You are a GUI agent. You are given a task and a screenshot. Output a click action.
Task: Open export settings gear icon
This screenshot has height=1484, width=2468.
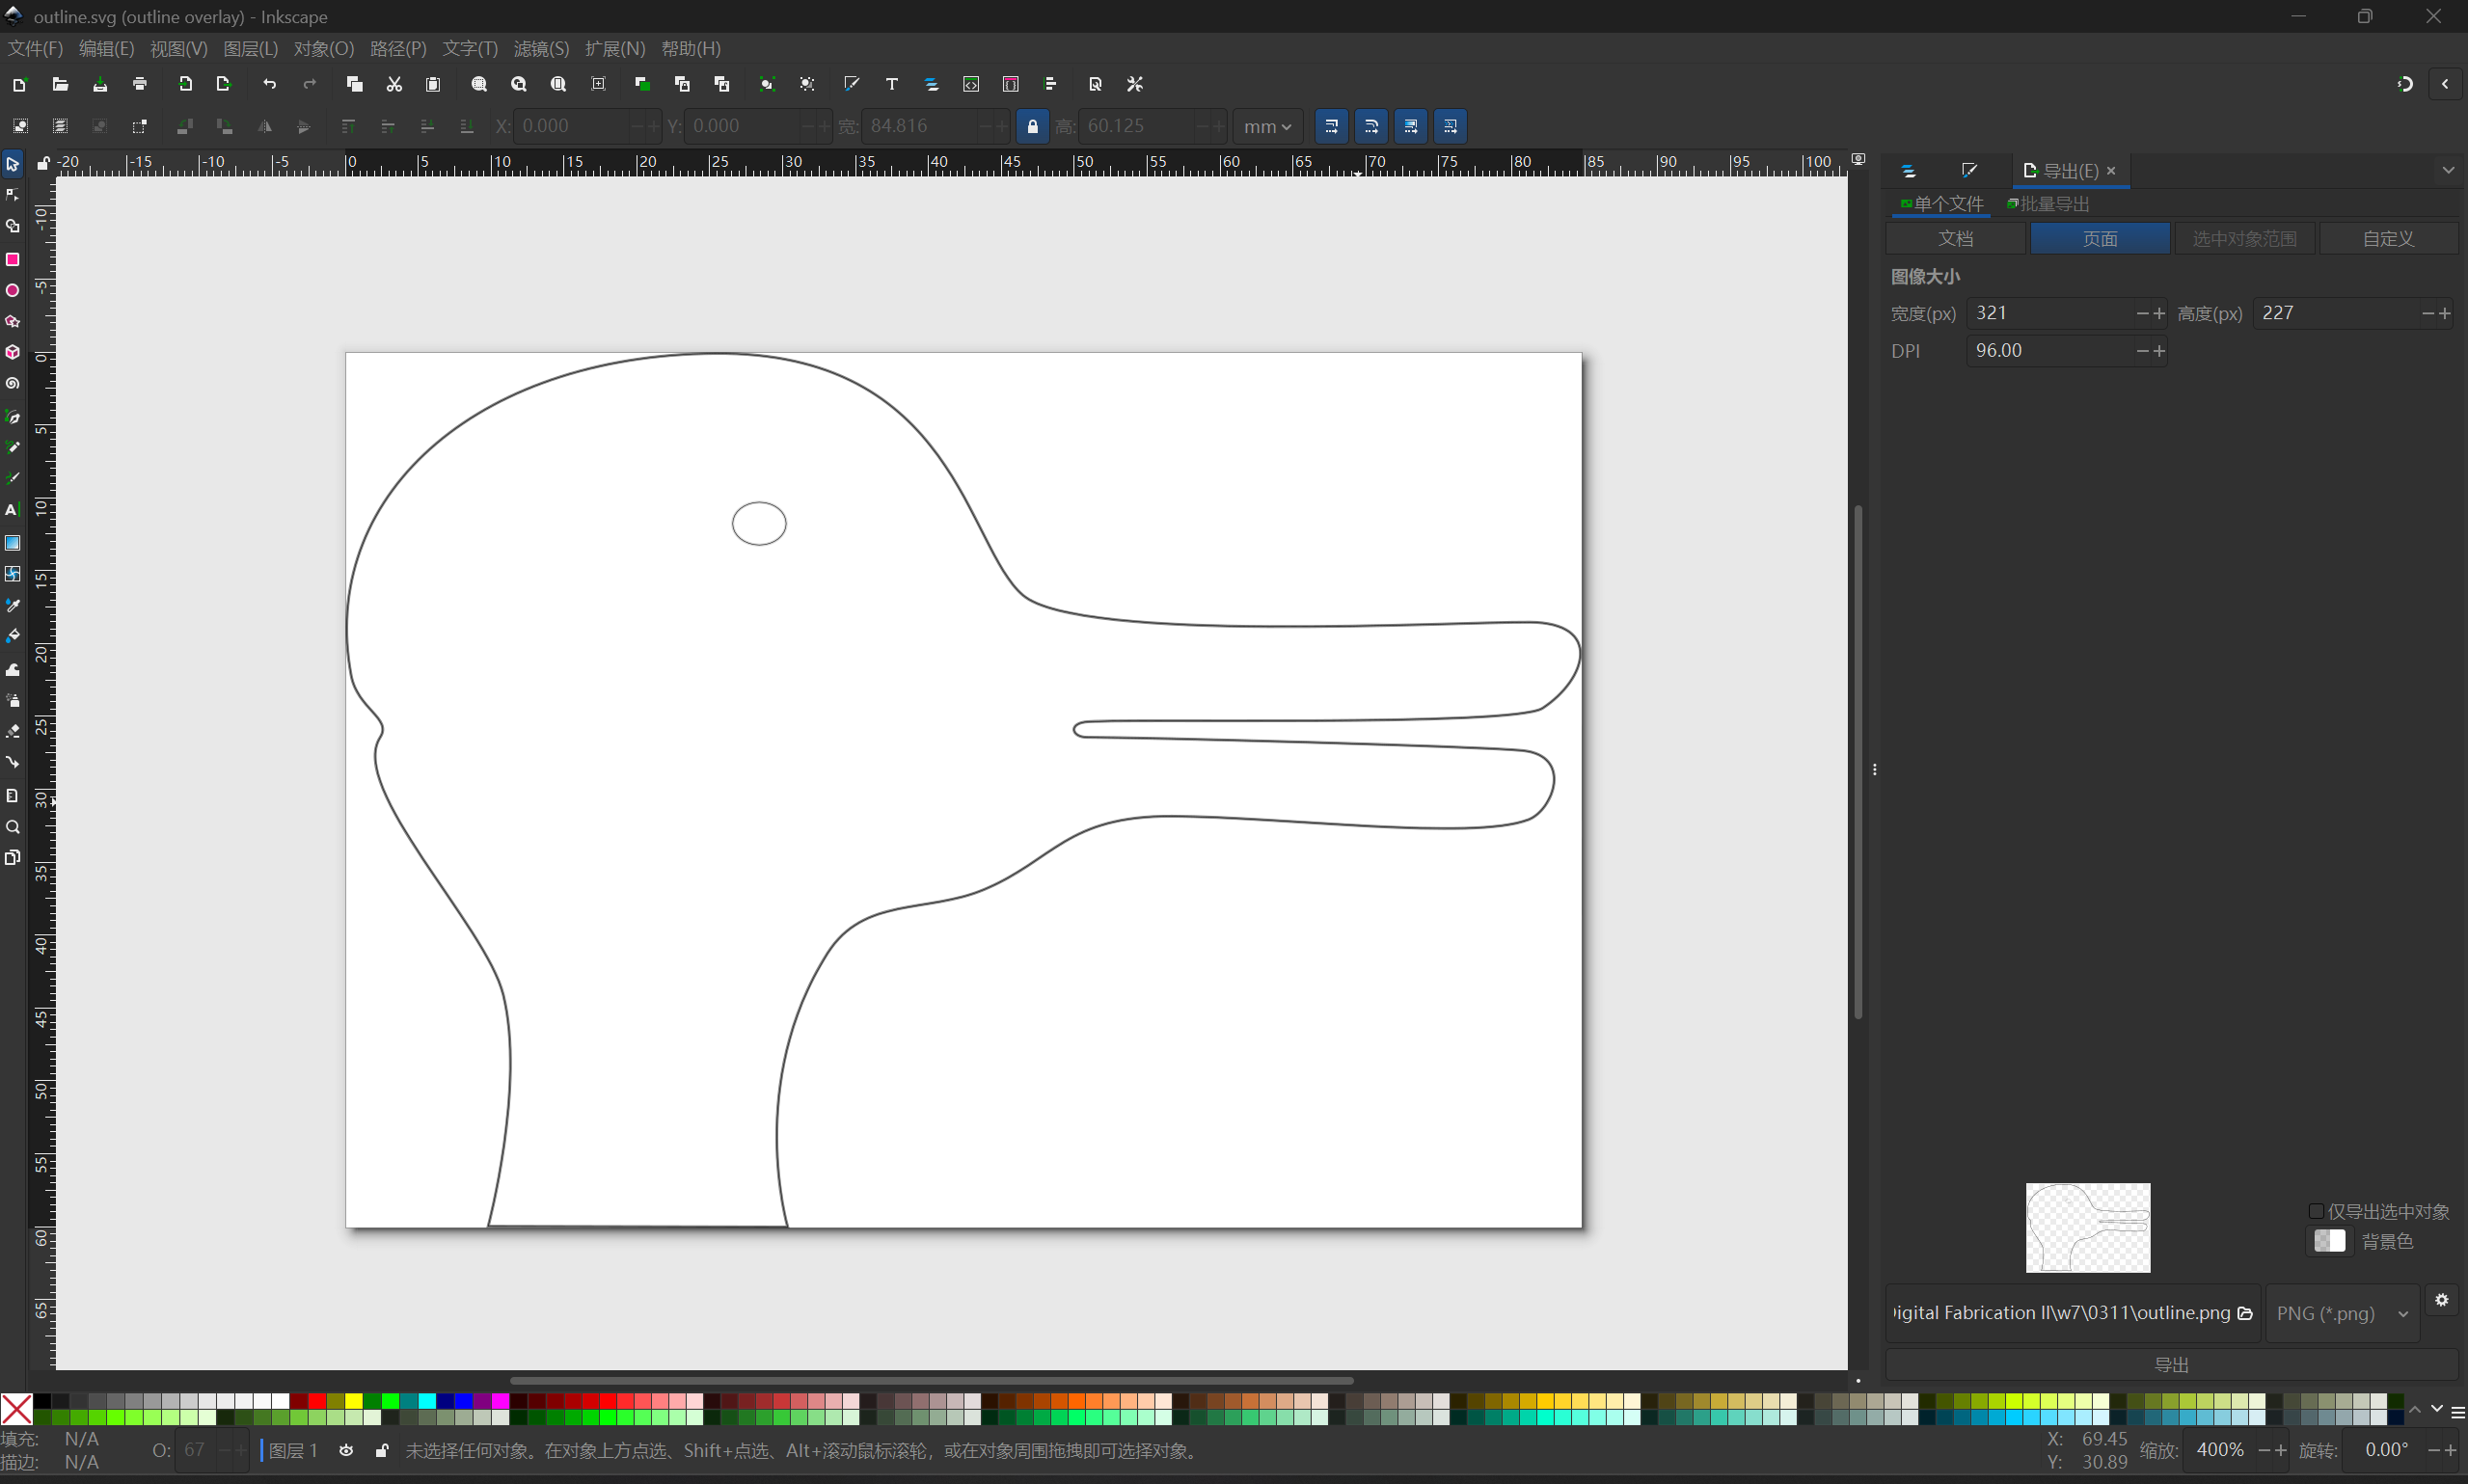coord(2442,1300)
